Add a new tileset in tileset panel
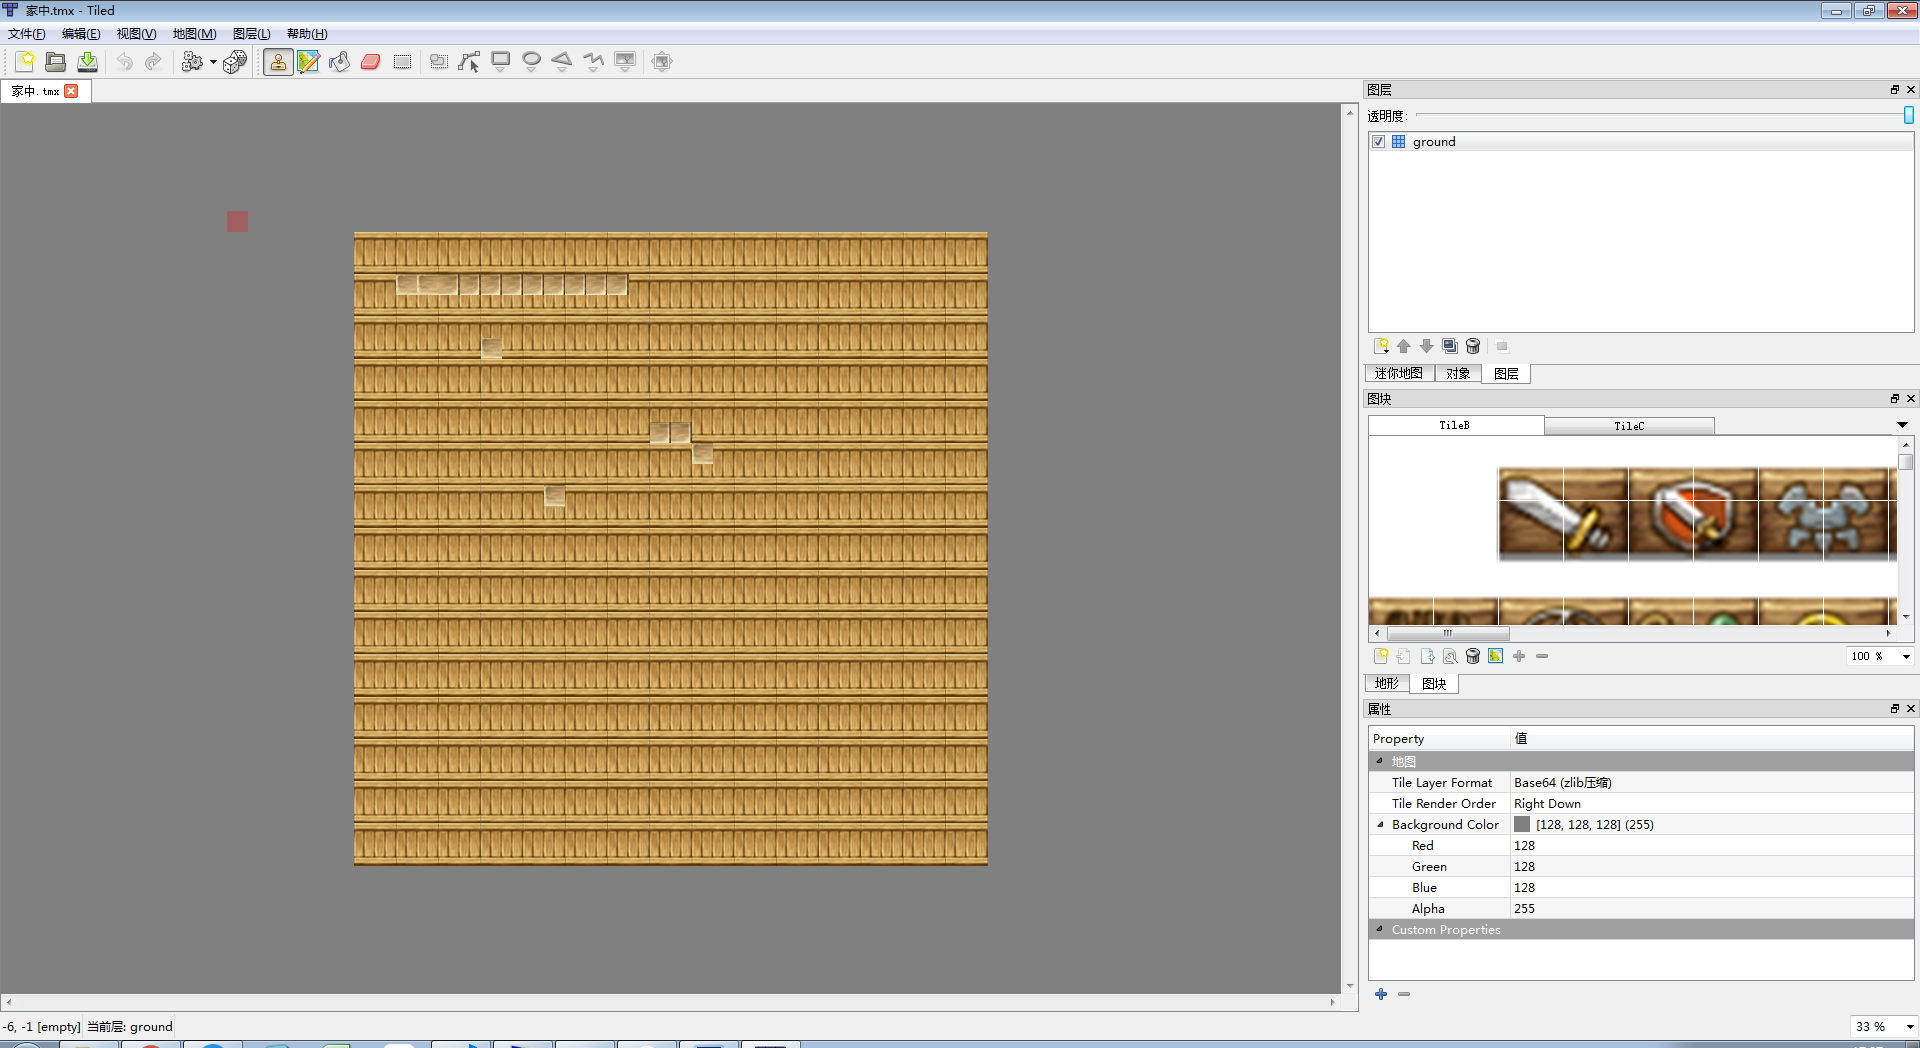The width and height of the screenshot is (1920, 1048). pos(1381,656)
